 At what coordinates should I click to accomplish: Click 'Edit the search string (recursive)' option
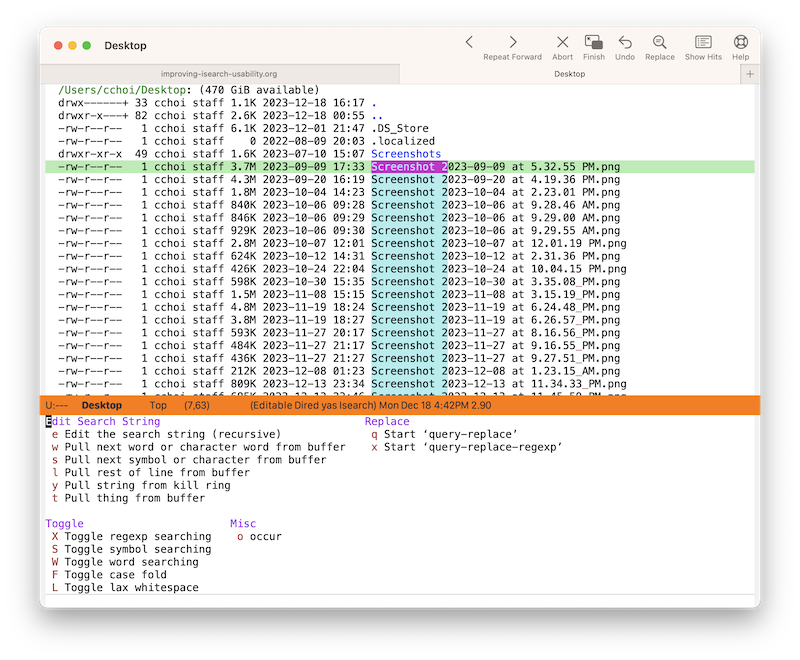pos(166,435)
